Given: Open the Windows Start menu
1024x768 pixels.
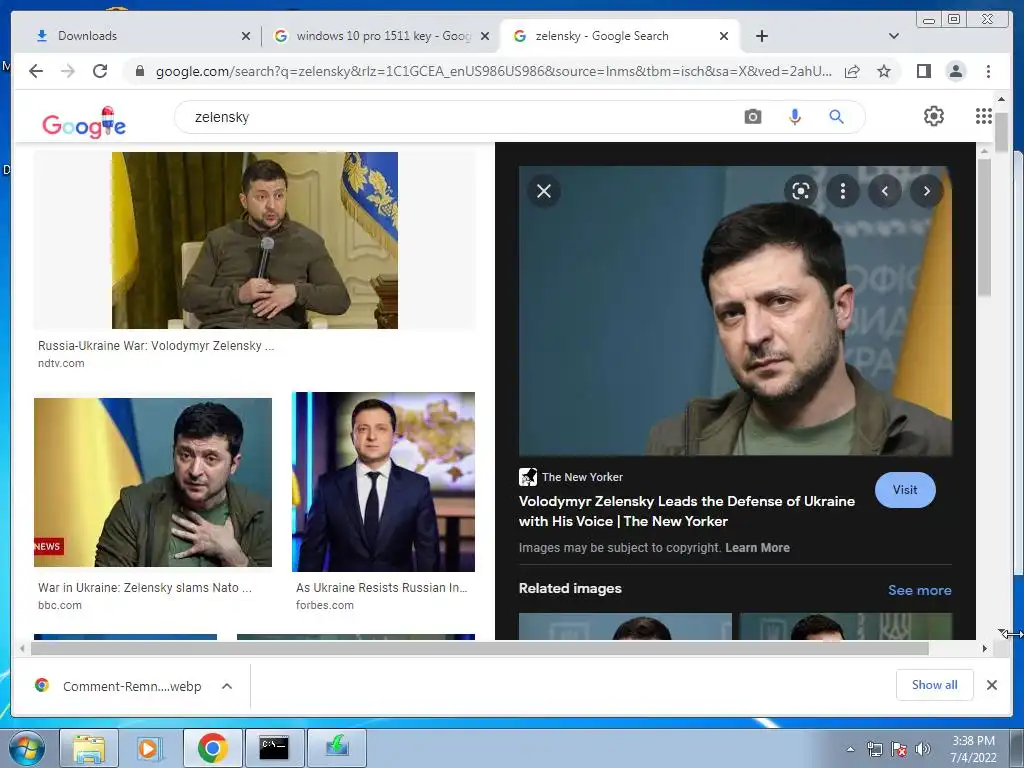Looking at the screenshot, I should click(27, 748).
